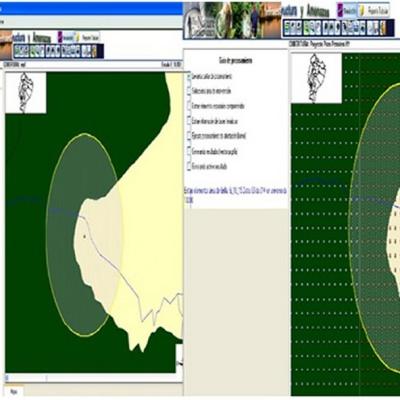Click the yellow-icon button in the left window header
This screenshot has width=400, height=400.
click(x=87, y=37)
